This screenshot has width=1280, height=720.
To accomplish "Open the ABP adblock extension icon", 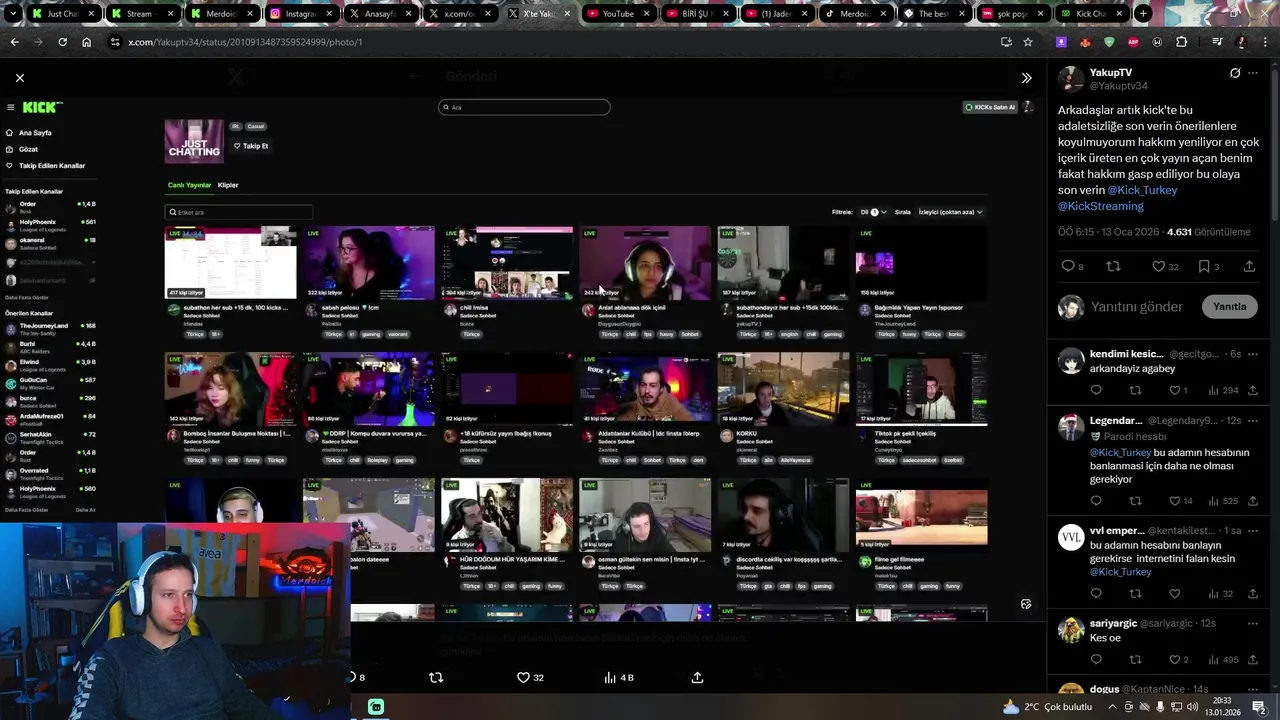I will point(1133,42).
